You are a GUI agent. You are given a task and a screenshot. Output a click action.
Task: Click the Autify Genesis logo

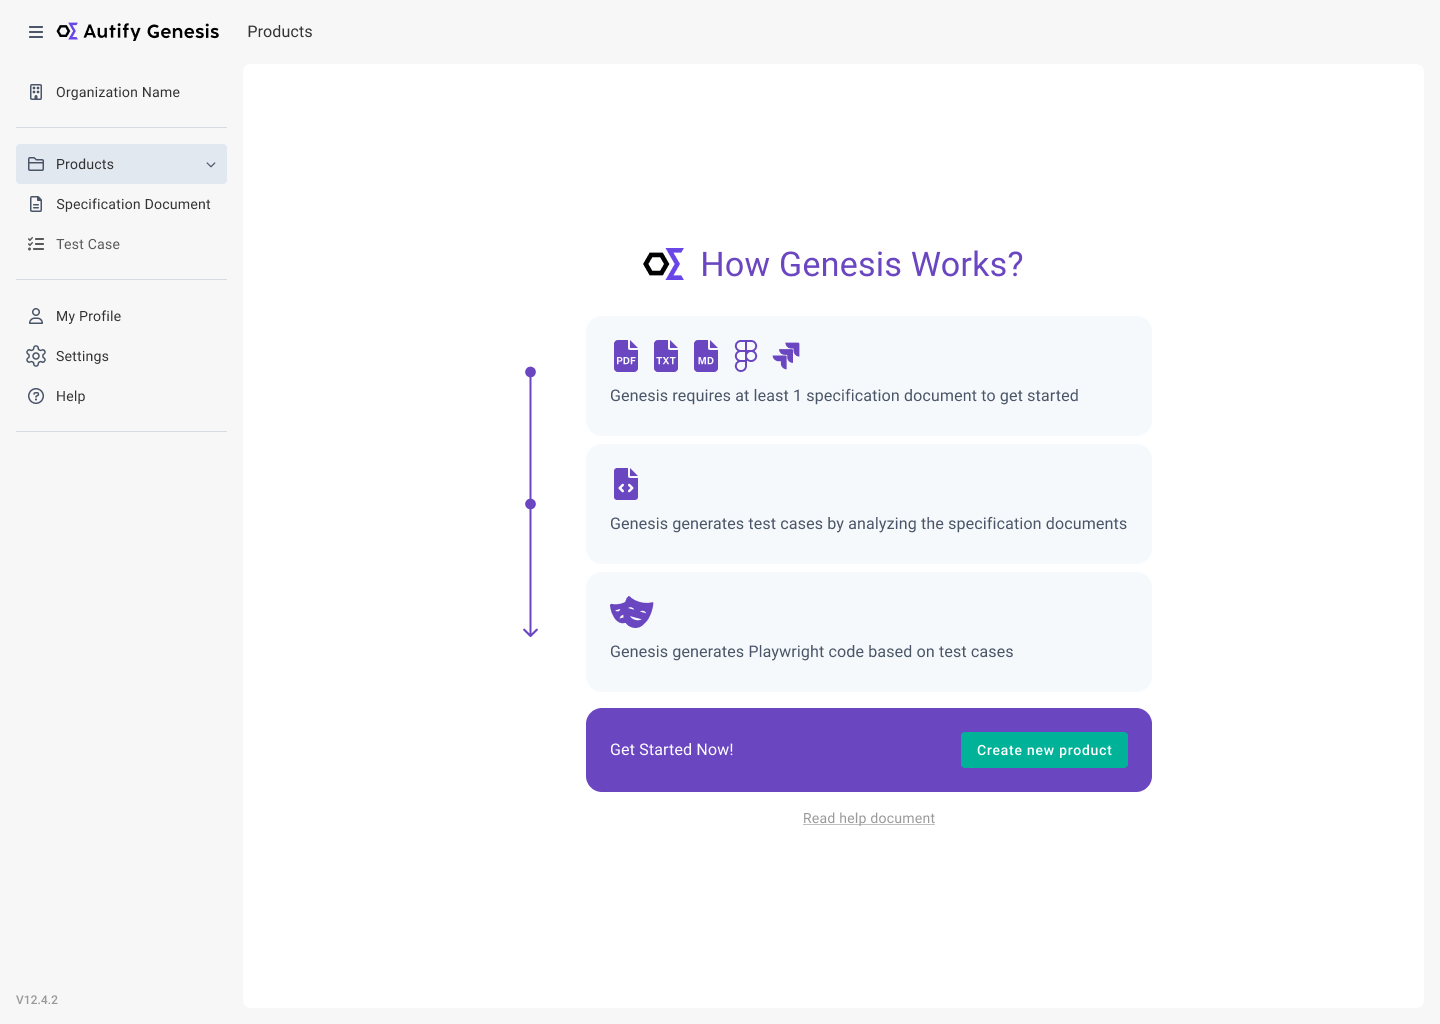click(x=138, y=32)
